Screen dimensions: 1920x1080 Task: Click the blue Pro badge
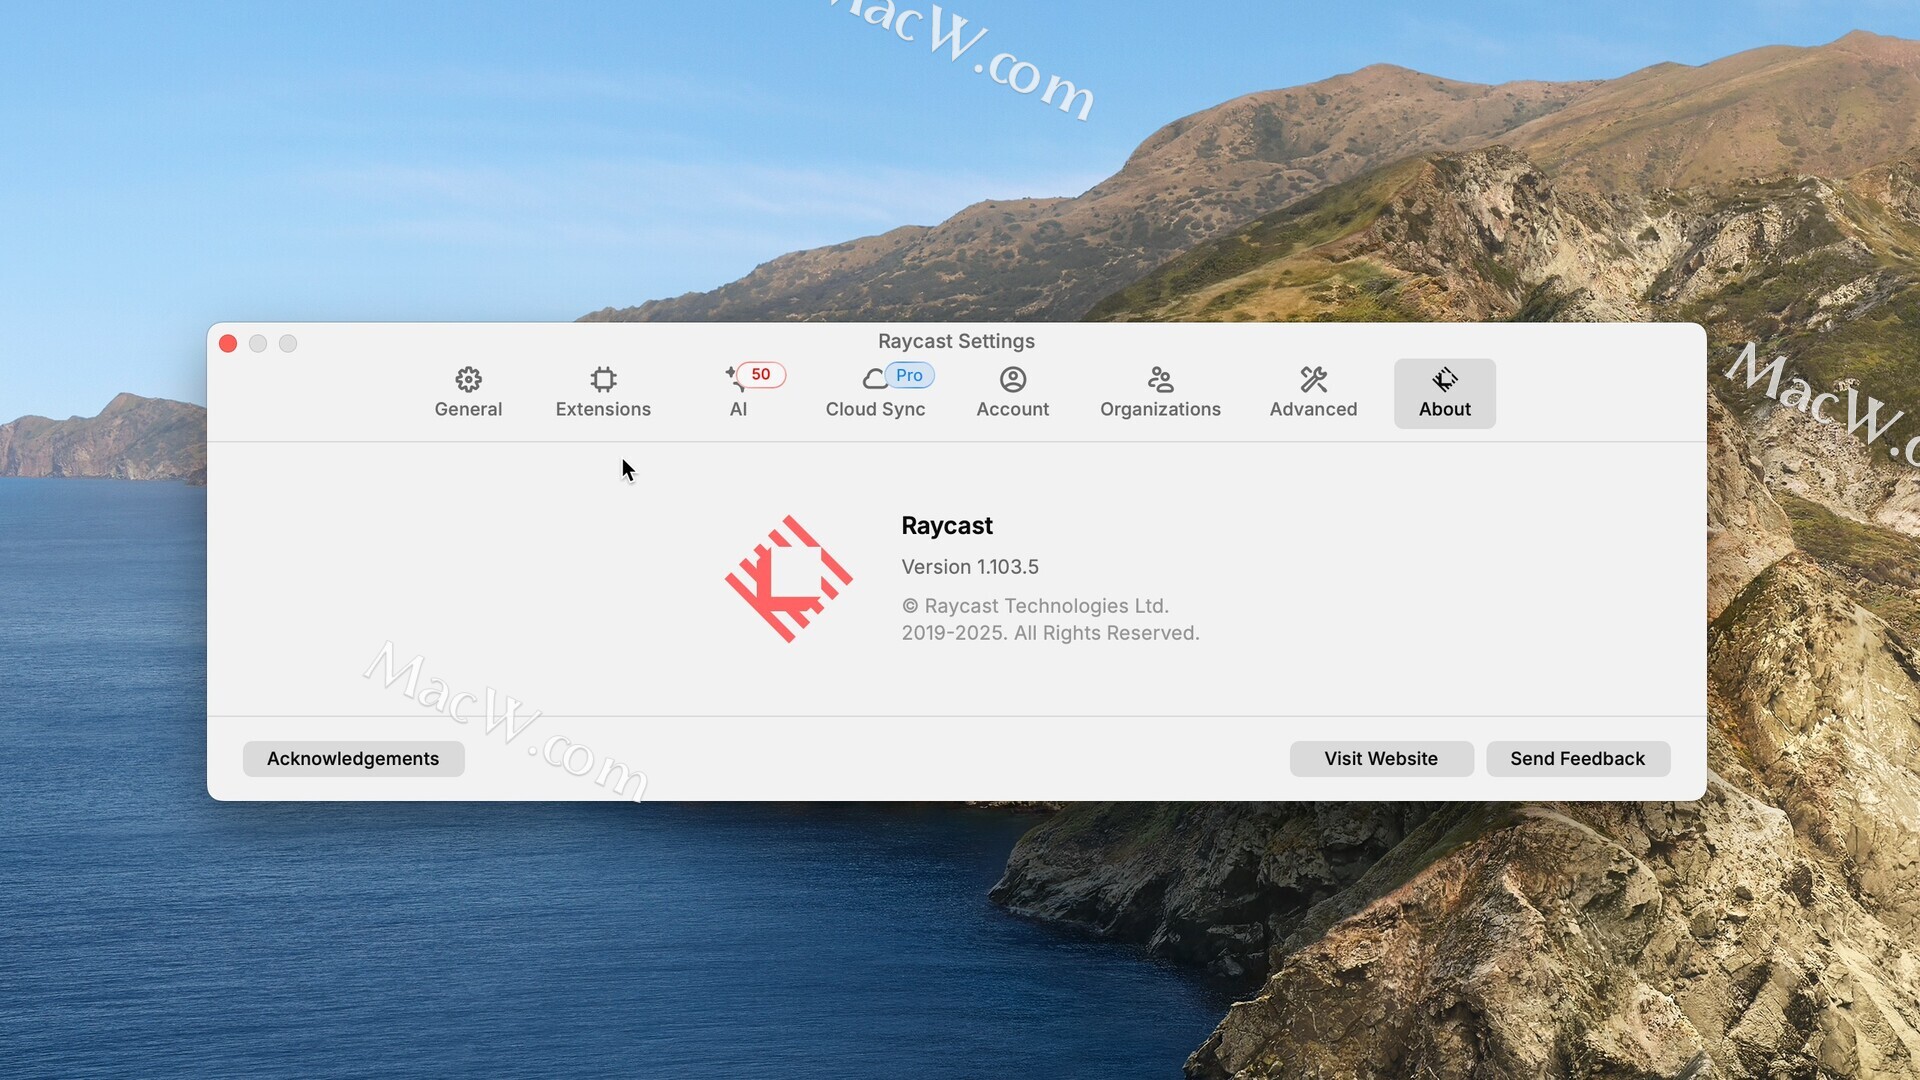point(909,375)
